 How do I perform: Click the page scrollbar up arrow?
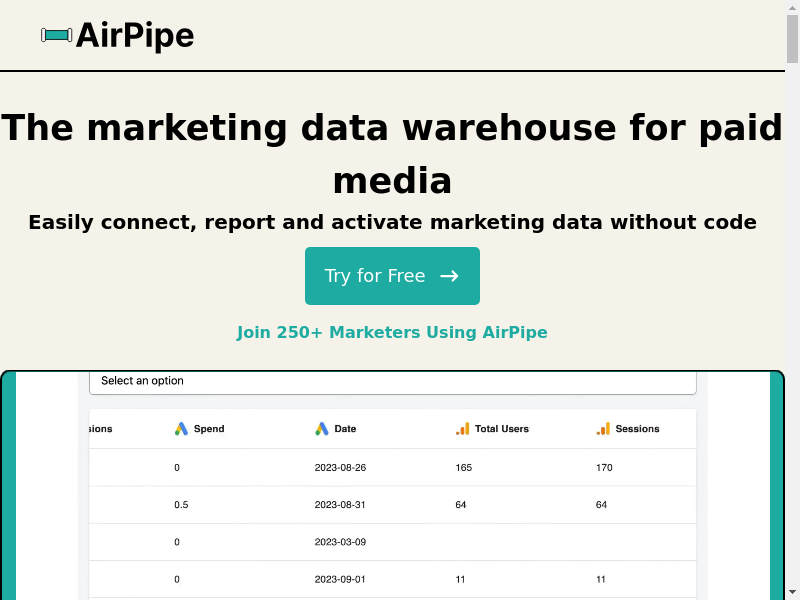[x=793, y=7]
